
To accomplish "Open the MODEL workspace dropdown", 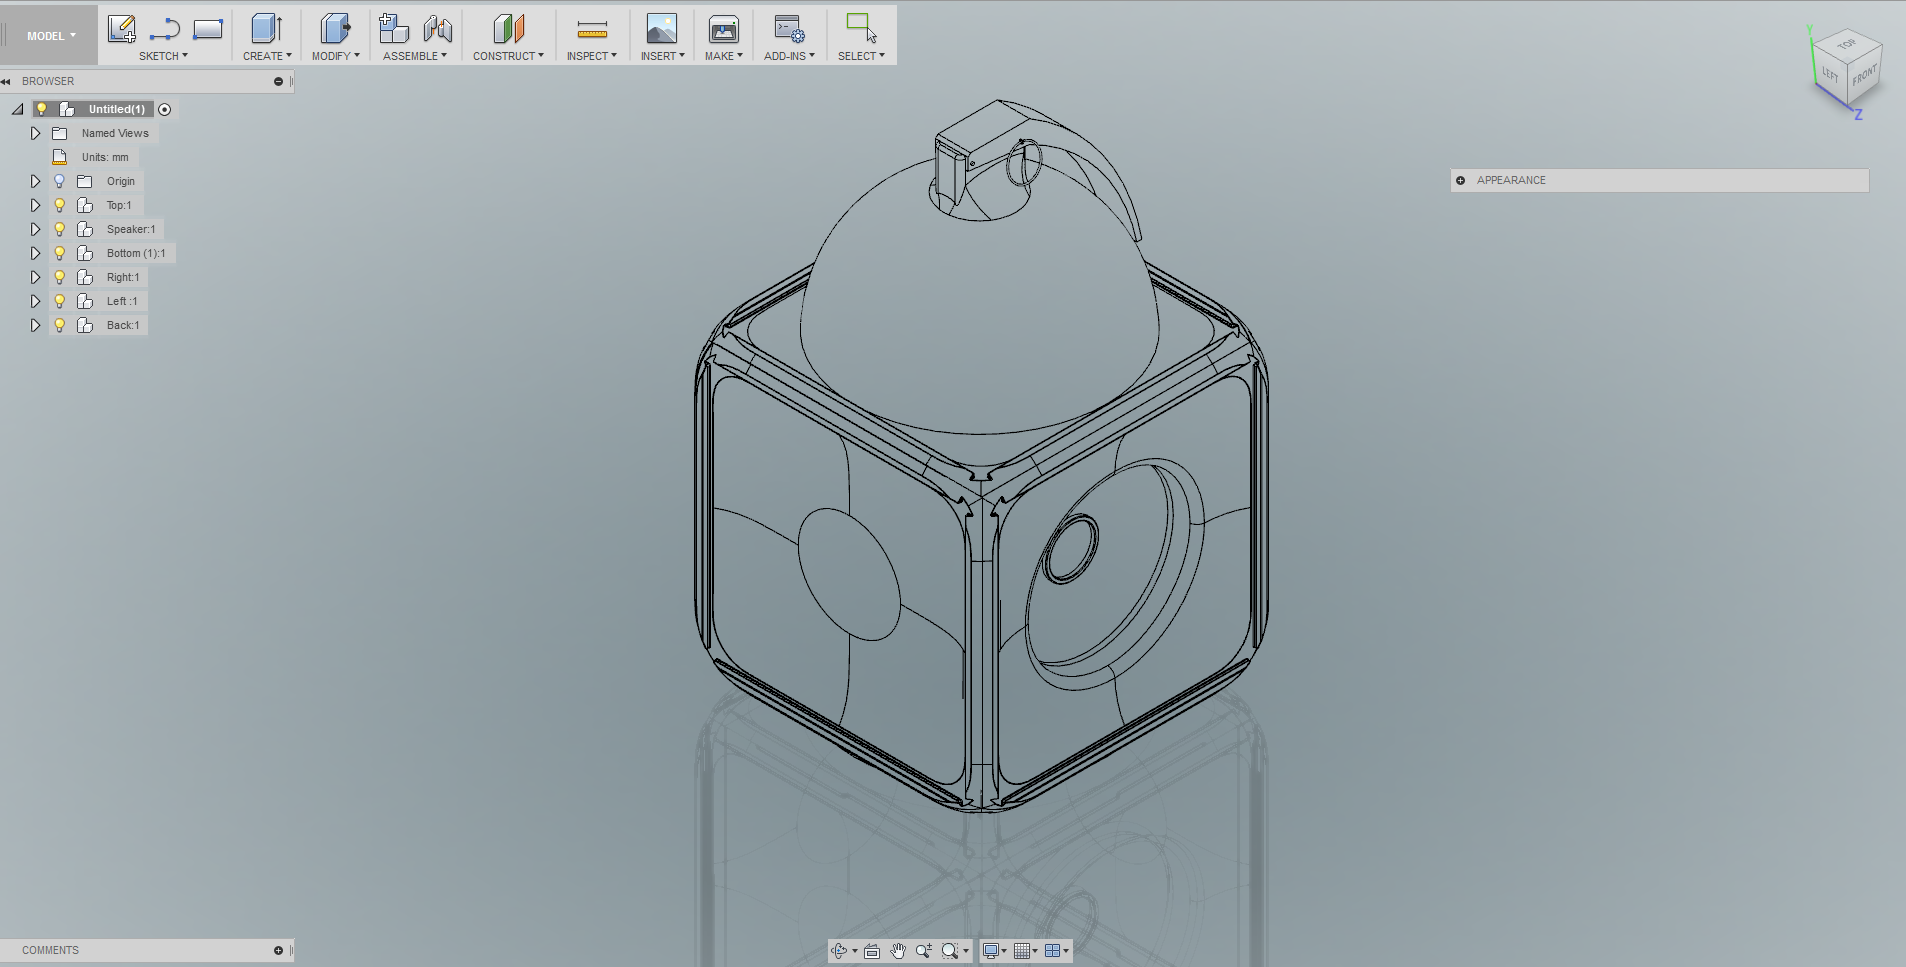I will (51, 36).
